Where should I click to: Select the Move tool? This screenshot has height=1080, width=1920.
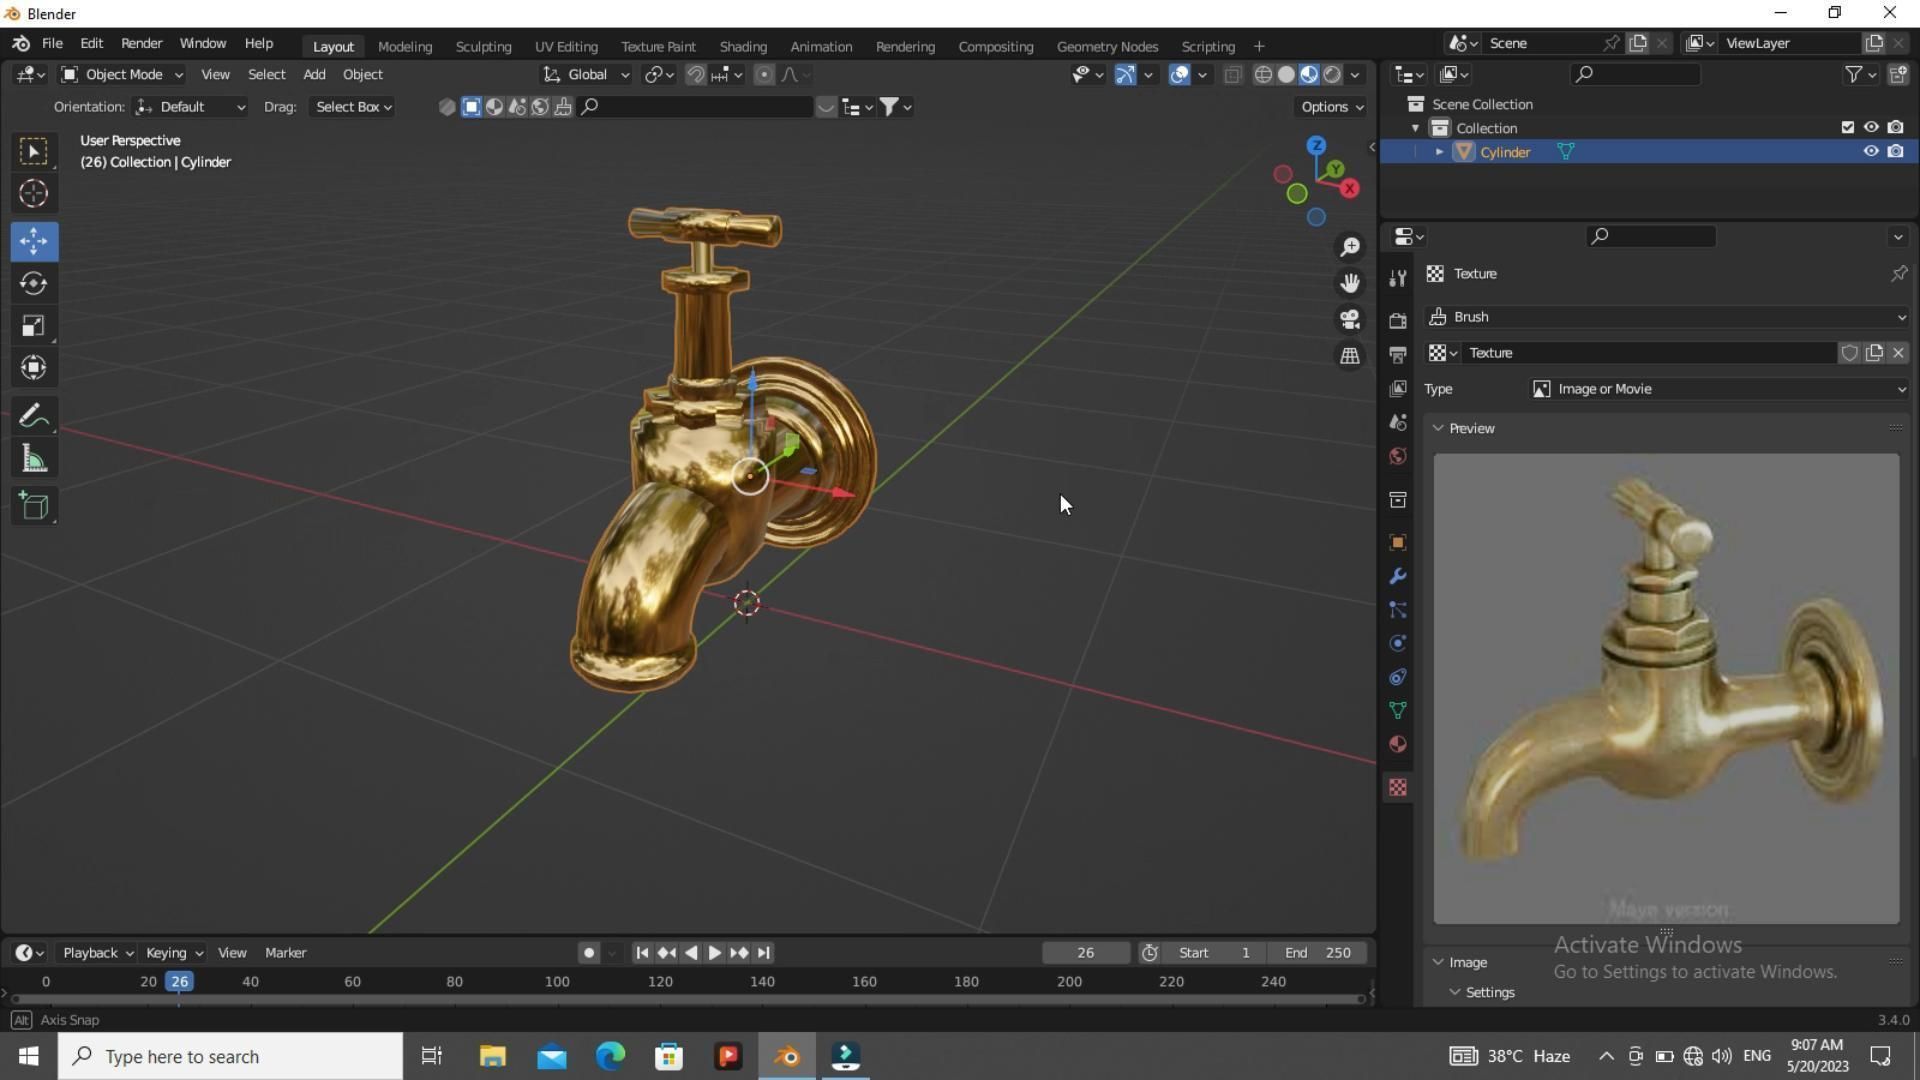pyautogui.click(x=34, y=241)
